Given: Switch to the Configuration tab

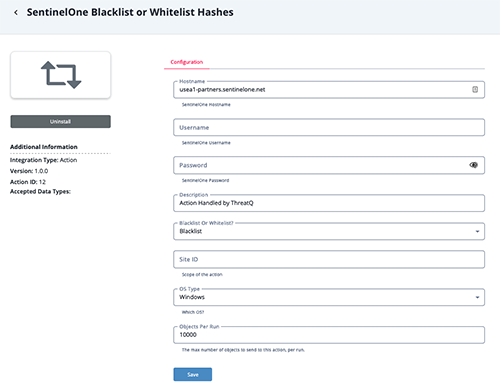Looking at the screenshot, I should click(187, 62).
